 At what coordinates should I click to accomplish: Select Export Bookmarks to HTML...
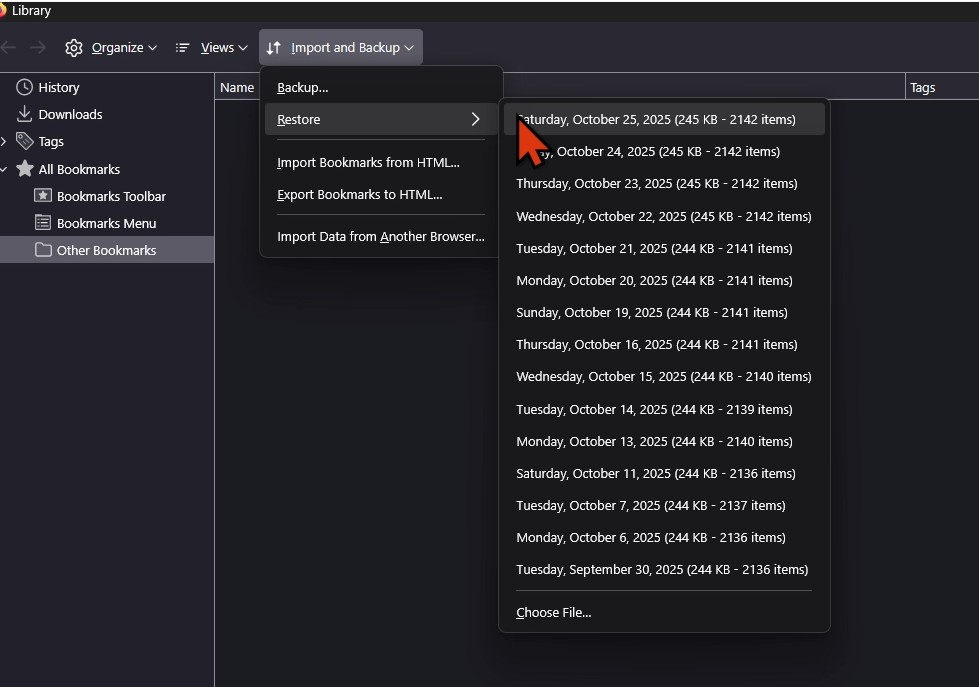[x=359, y=195]
